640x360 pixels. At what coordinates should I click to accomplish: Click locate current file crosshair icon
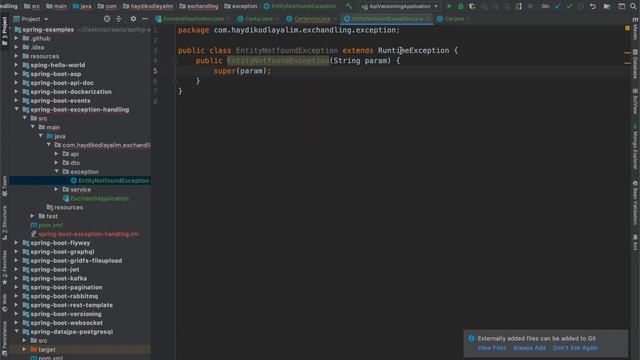click(107, 19)
